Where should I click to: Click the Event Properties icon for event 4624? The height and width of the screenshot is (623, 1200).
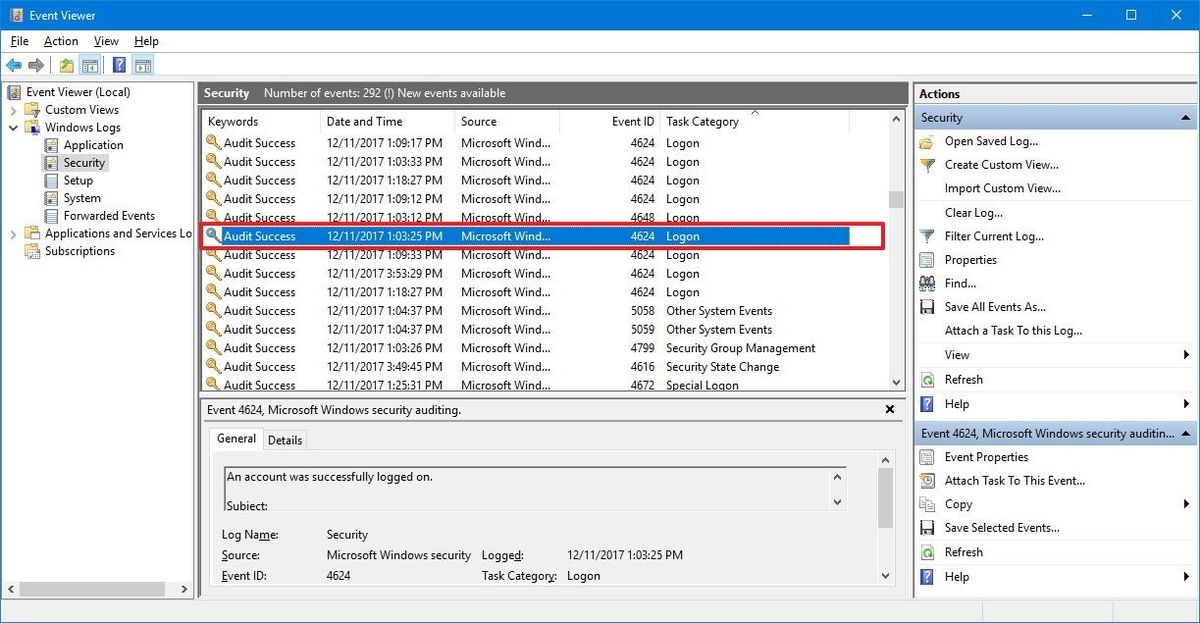pos(927,456)
